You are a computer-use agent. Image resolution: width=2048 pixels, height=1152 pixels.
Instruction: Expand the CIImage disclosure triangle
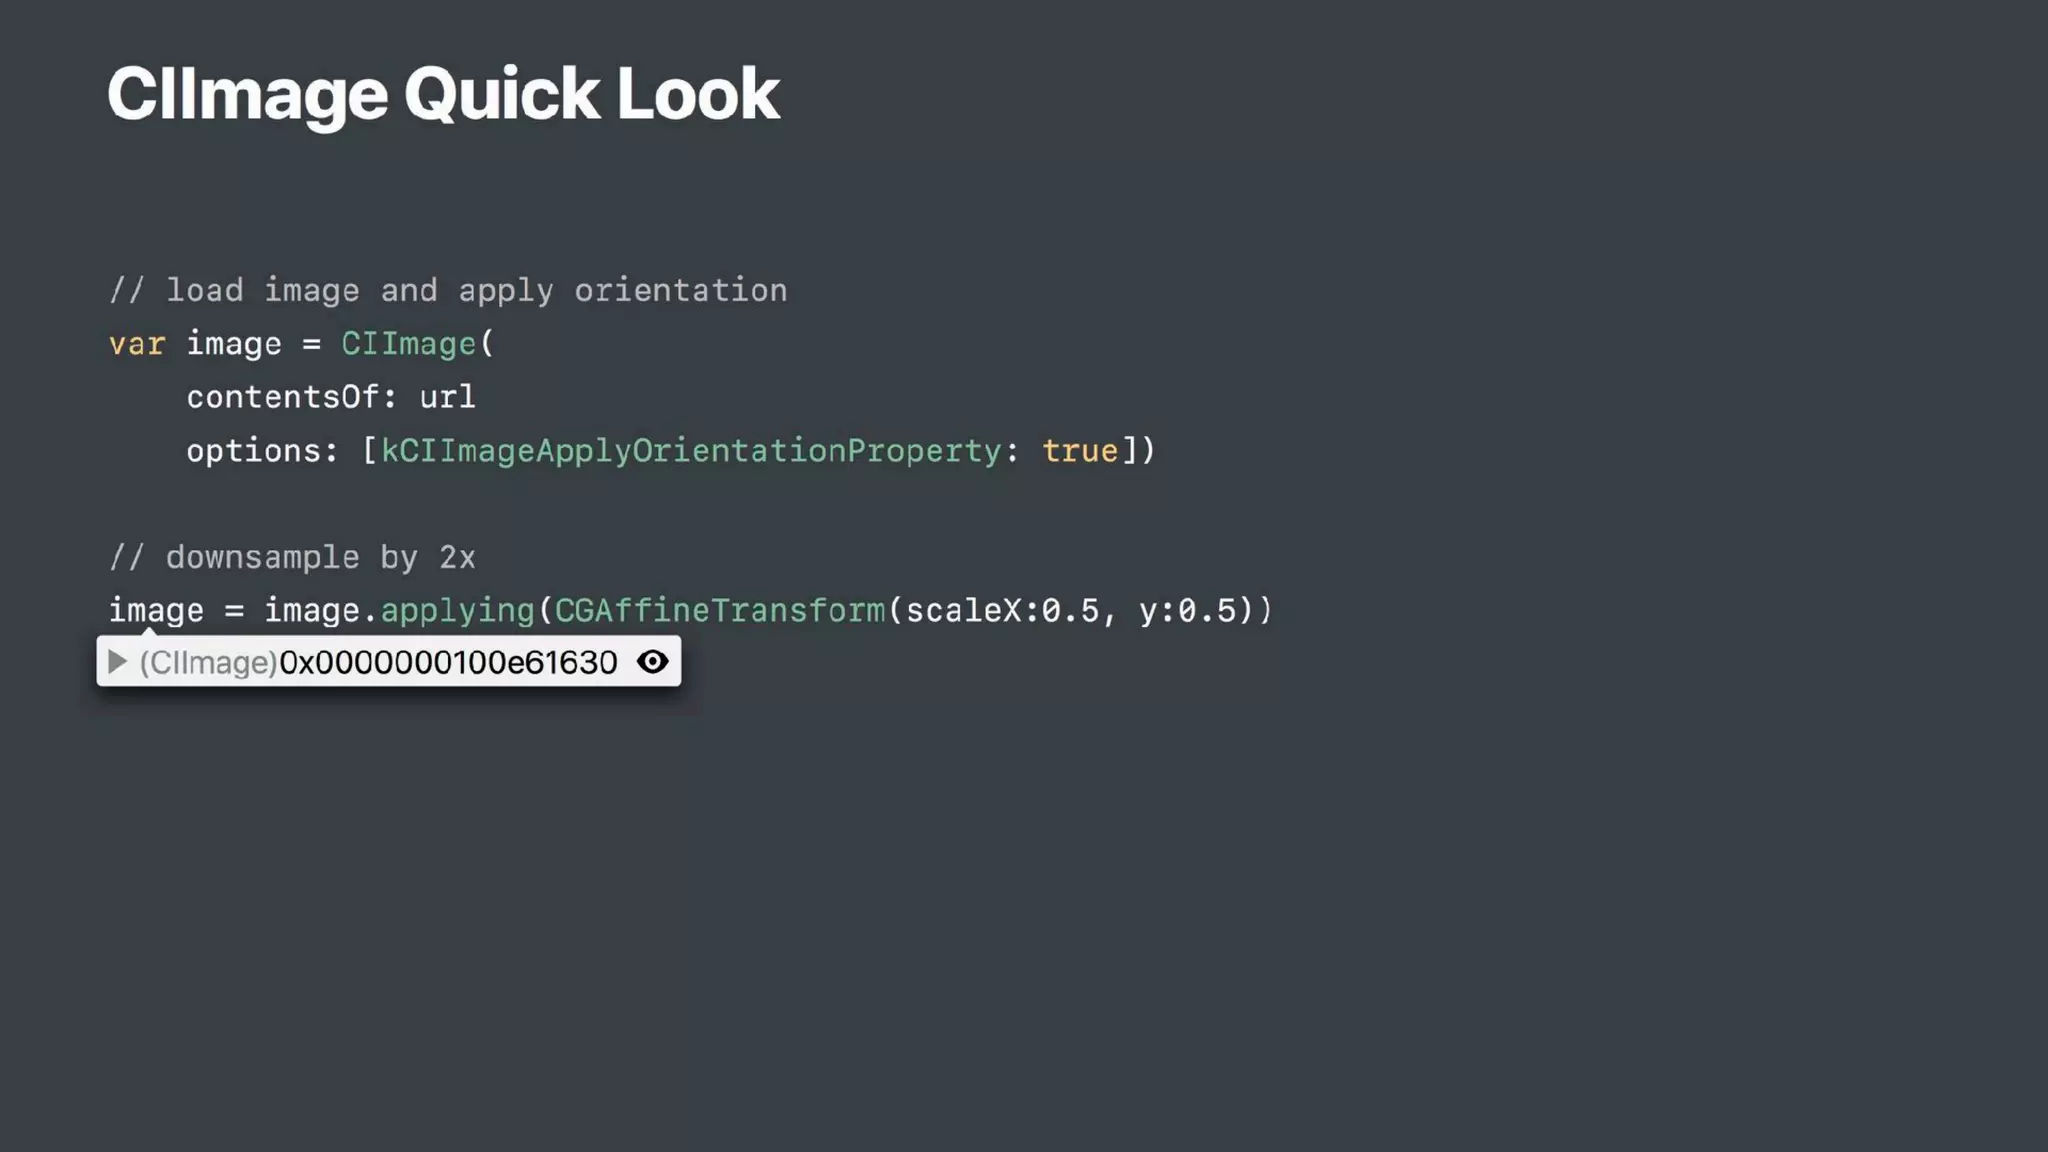(x=117, y=662)
